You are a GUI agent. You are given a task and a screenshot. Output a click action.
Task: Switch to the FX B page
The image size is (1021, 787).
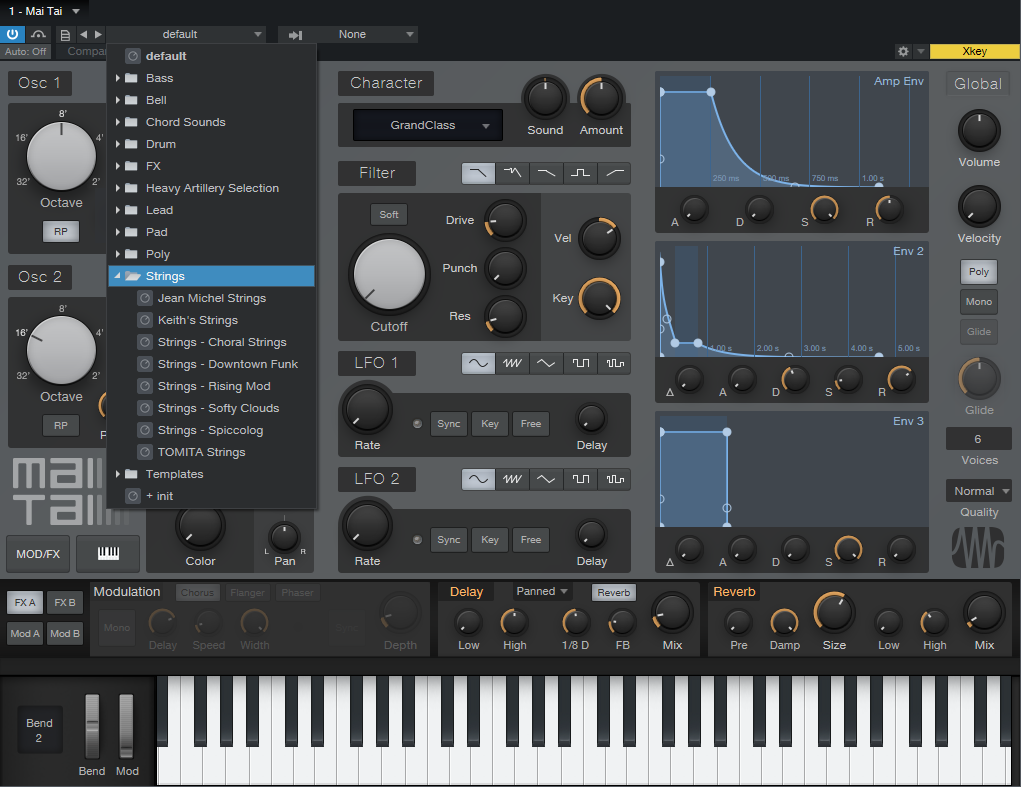pyautogui.click(x=65, y=602)
